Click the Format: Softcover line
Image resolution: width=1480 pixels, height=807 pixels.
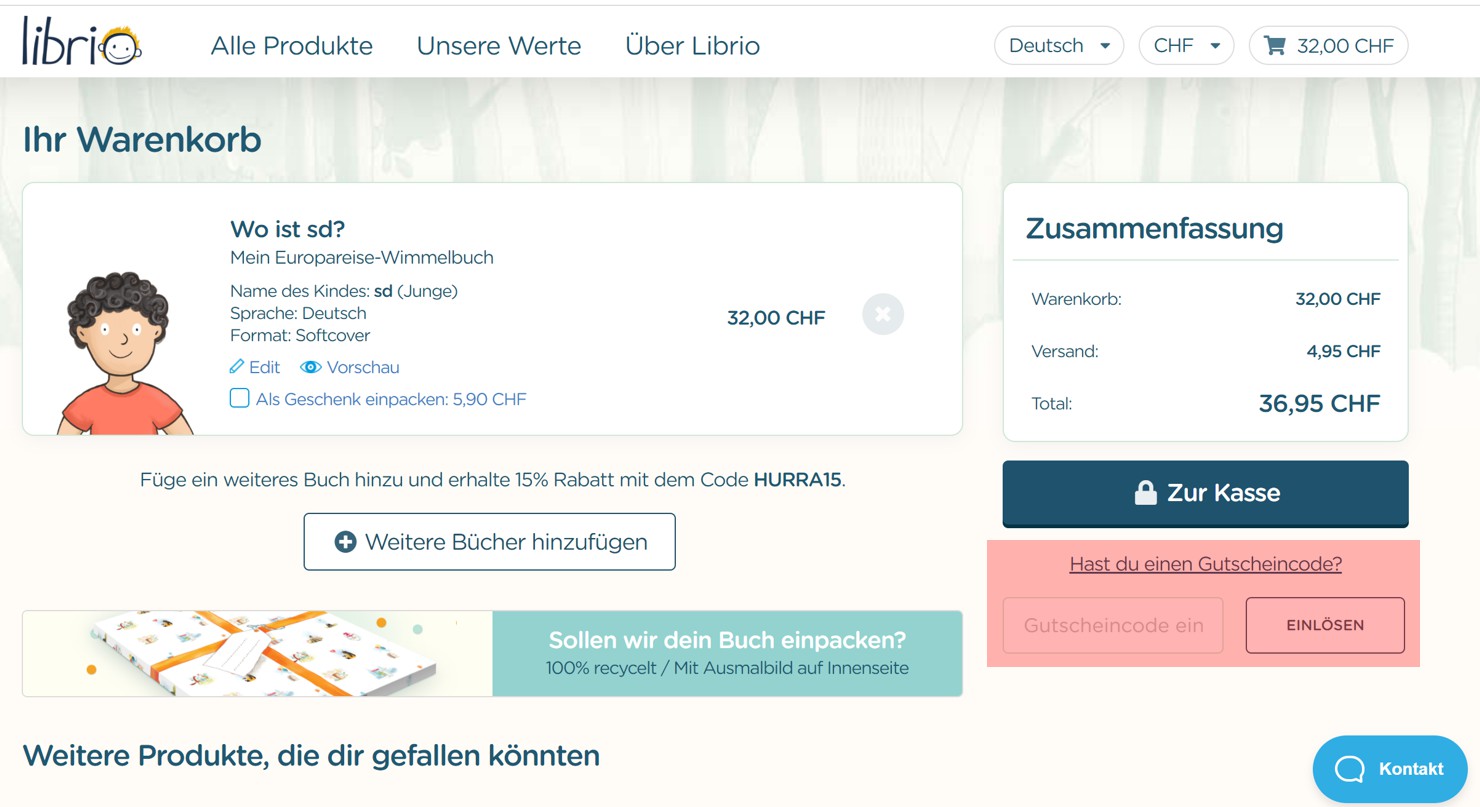coord(300,335)
